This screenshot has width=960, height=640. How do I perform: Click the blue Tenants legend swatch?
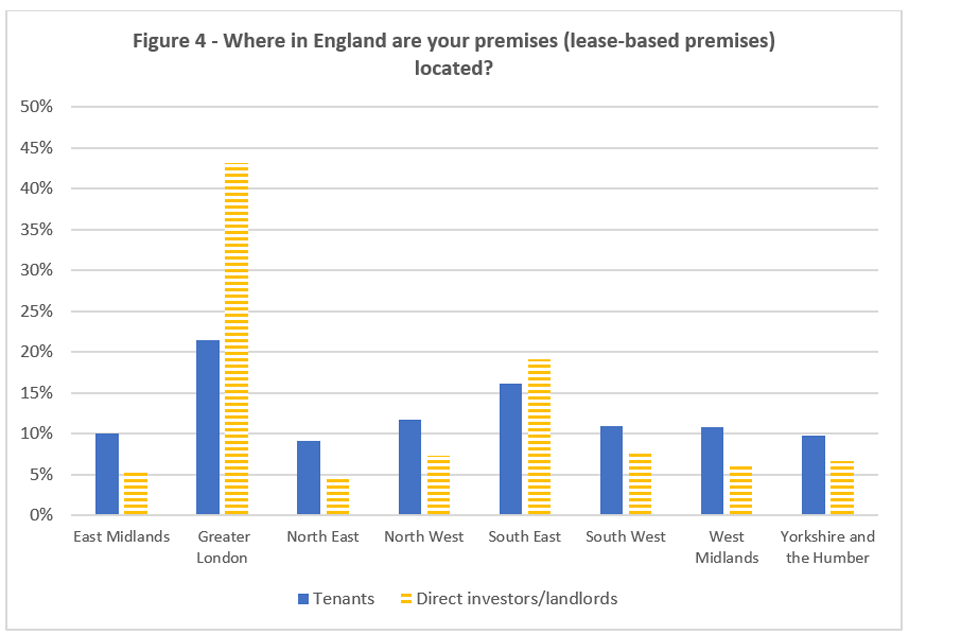pos(303,599)
